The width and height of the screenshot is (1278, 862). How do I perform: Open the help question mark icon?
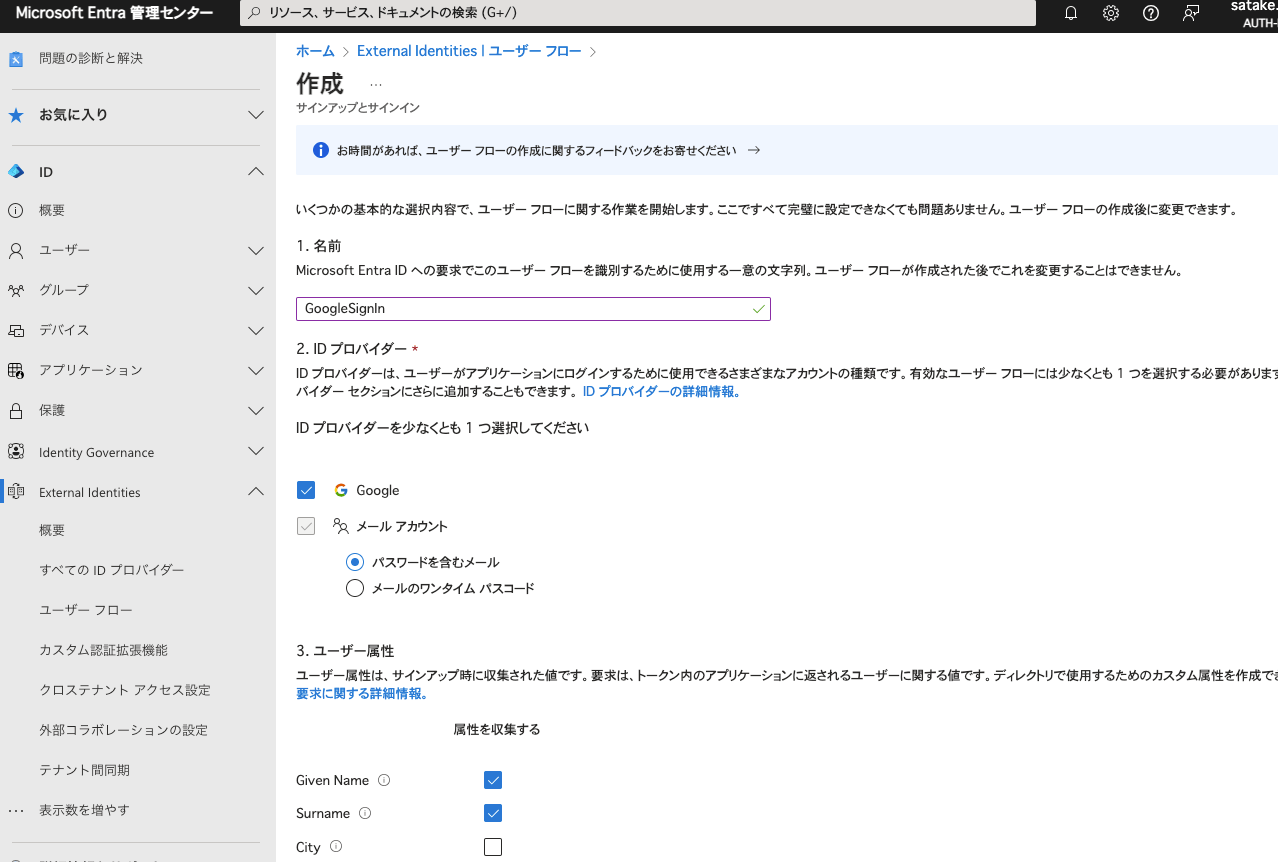click(x=1151, y=13)
